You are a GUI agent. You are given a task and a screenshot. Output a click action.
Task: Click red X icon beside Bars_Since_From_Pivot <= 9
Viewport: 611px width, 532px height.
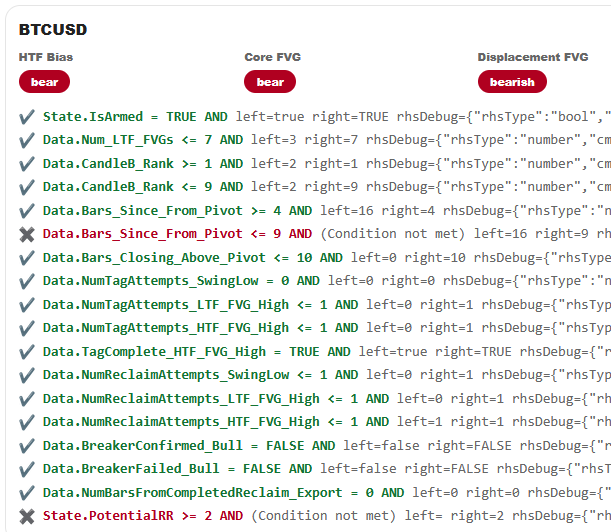(x=27, y=234)
